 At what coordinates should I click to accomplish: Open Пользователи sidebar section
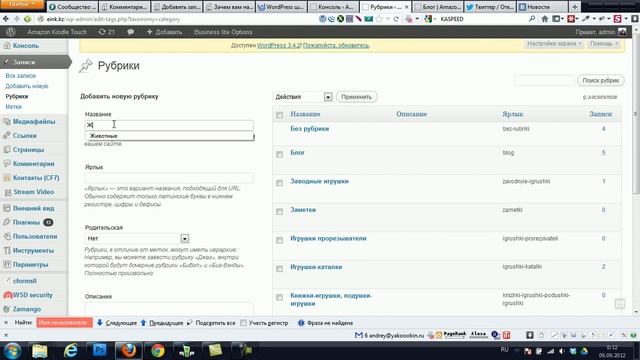pos(35,236)
